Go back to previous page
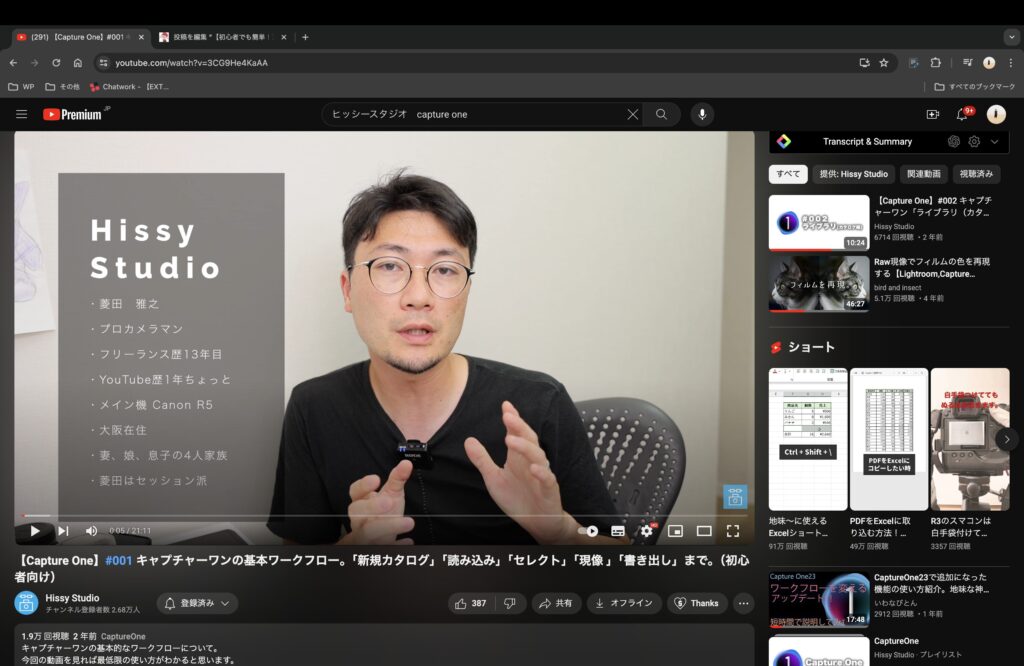 click(13, 63)
